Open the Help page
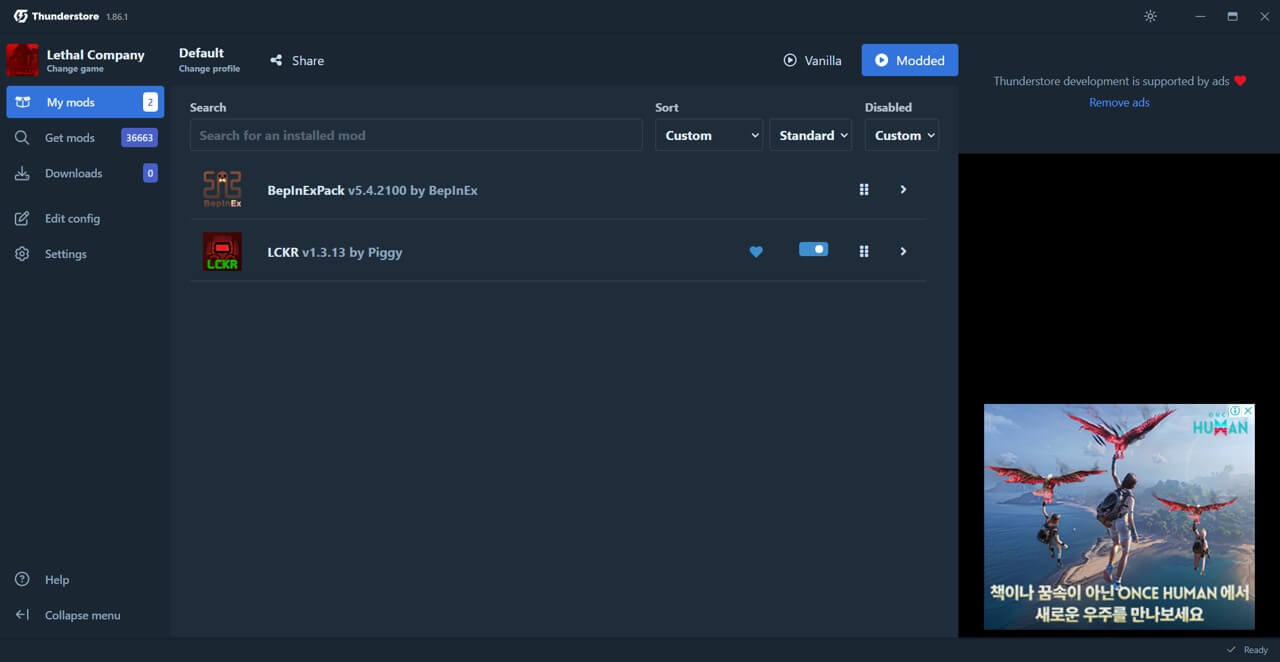The width and height of the screenshot is (1280, 662). point(85,580)
